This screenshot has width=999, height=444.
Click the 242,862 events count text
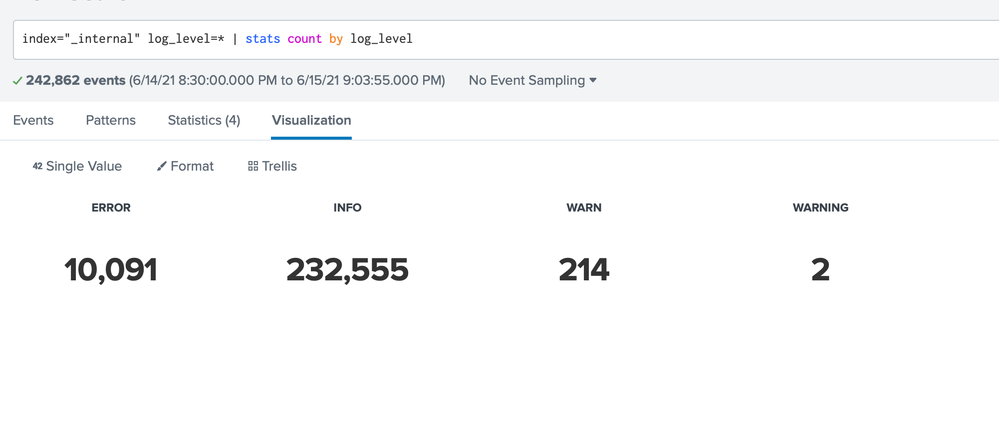(76, 80)
